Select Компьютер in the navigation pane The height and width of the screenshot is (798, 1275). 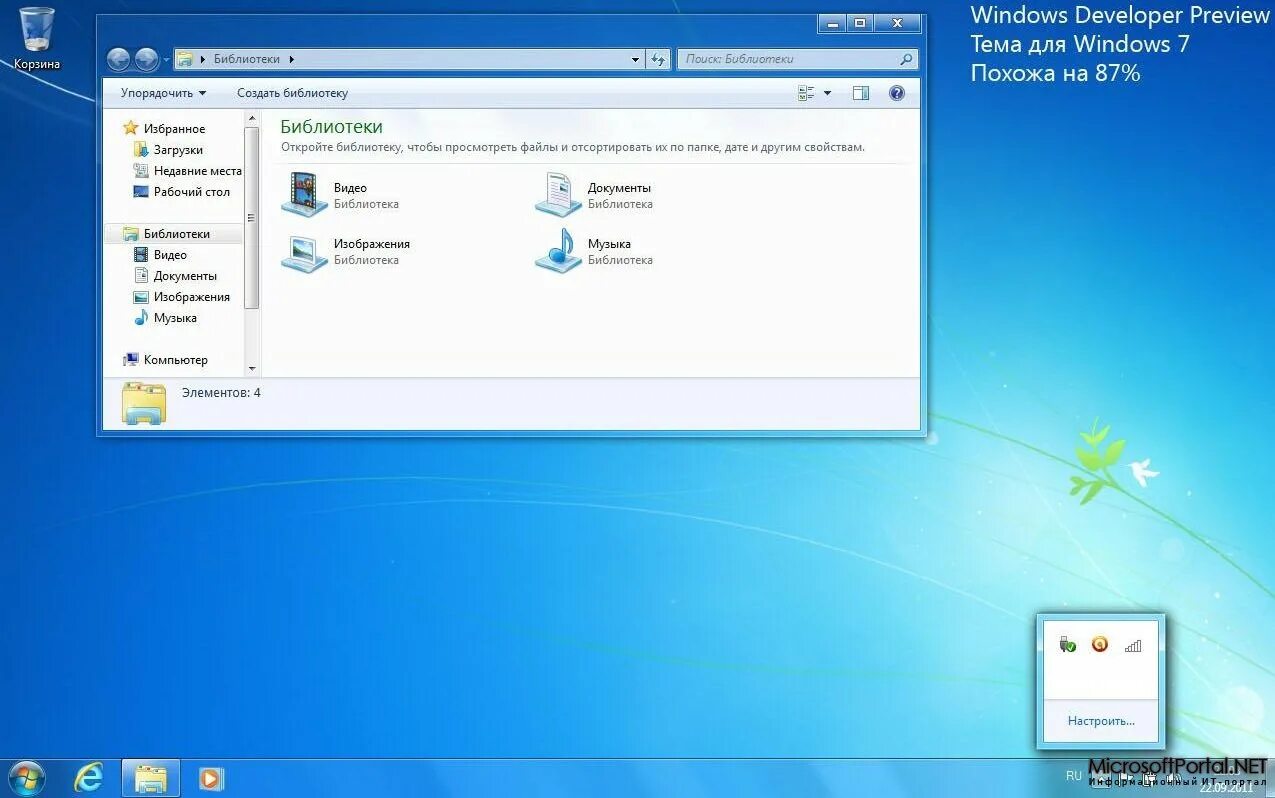175,360
